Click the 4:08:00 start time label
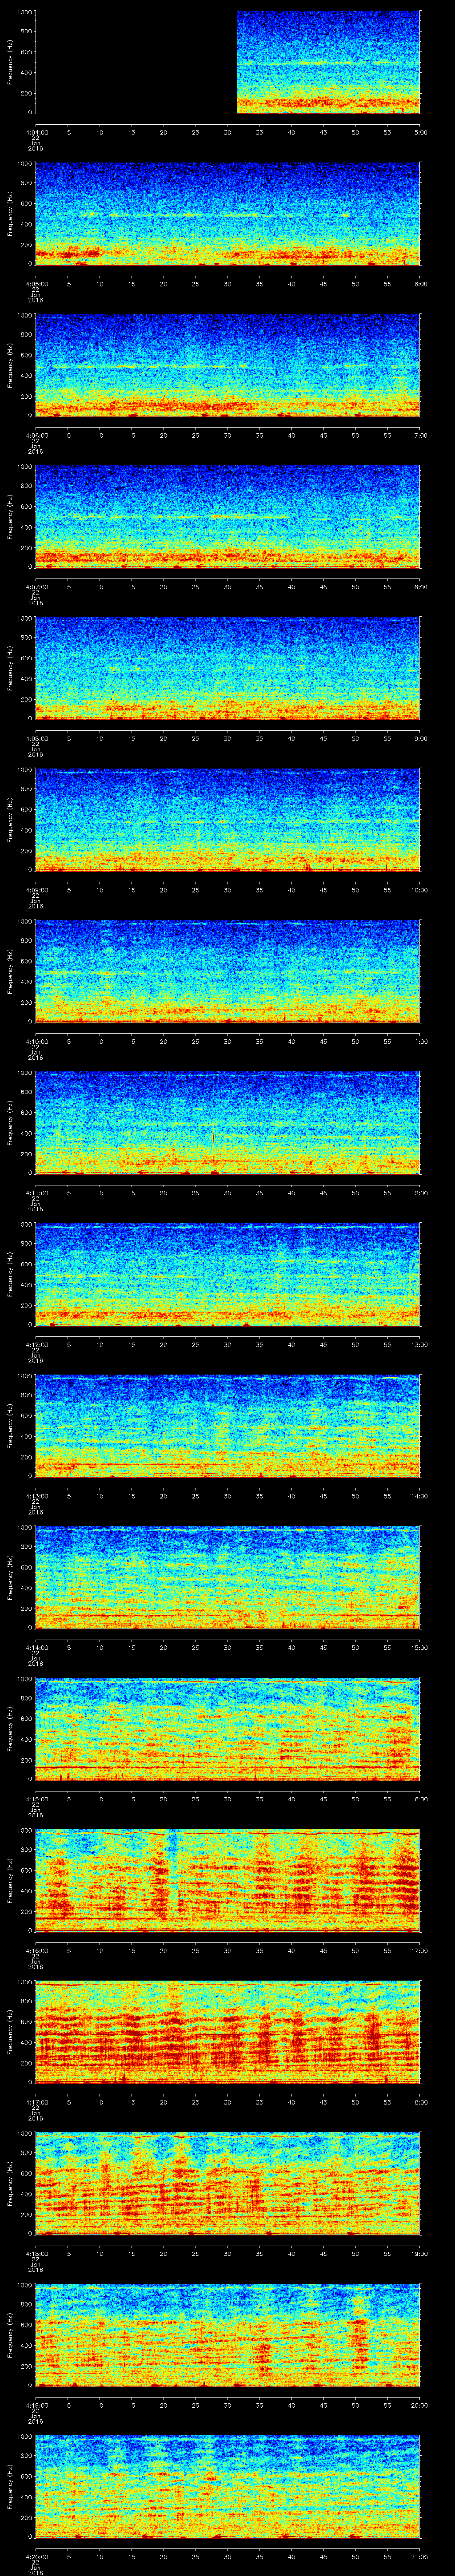Screen dimensions: 455x2576 point(36,738)
